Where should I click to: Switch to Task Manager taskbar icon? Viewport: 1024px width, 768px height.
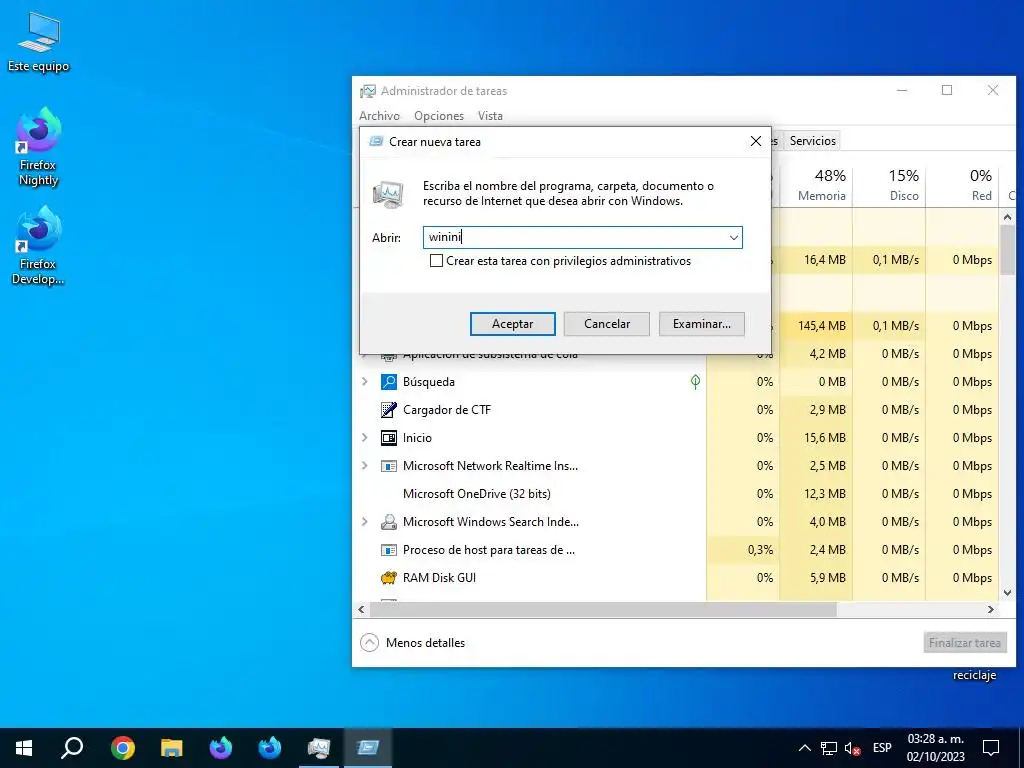pyautogui.click(x=319, y=748)
